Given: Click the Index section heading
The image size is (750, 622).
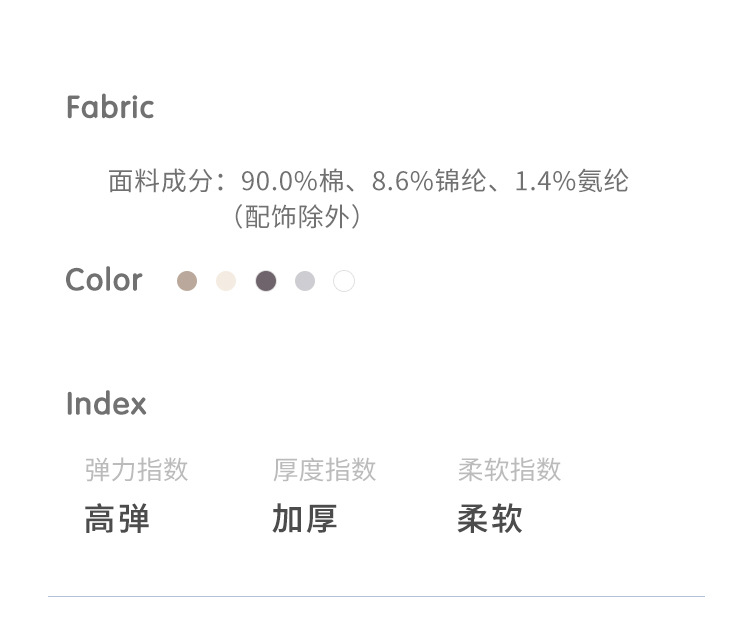Looking at the screenshot, I should click(x=106, y=404).
